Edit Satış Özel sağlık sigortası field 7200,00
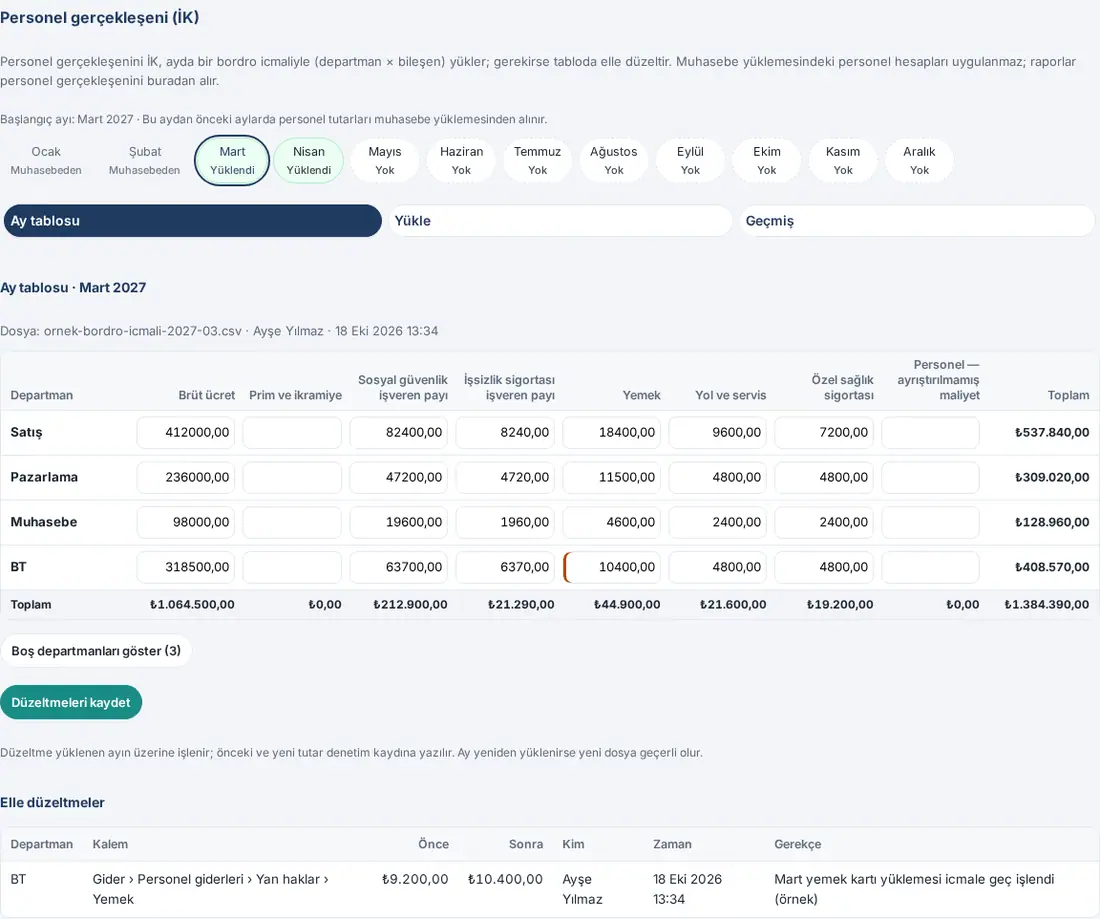The image size is (1100, 919). coord(824,433)
